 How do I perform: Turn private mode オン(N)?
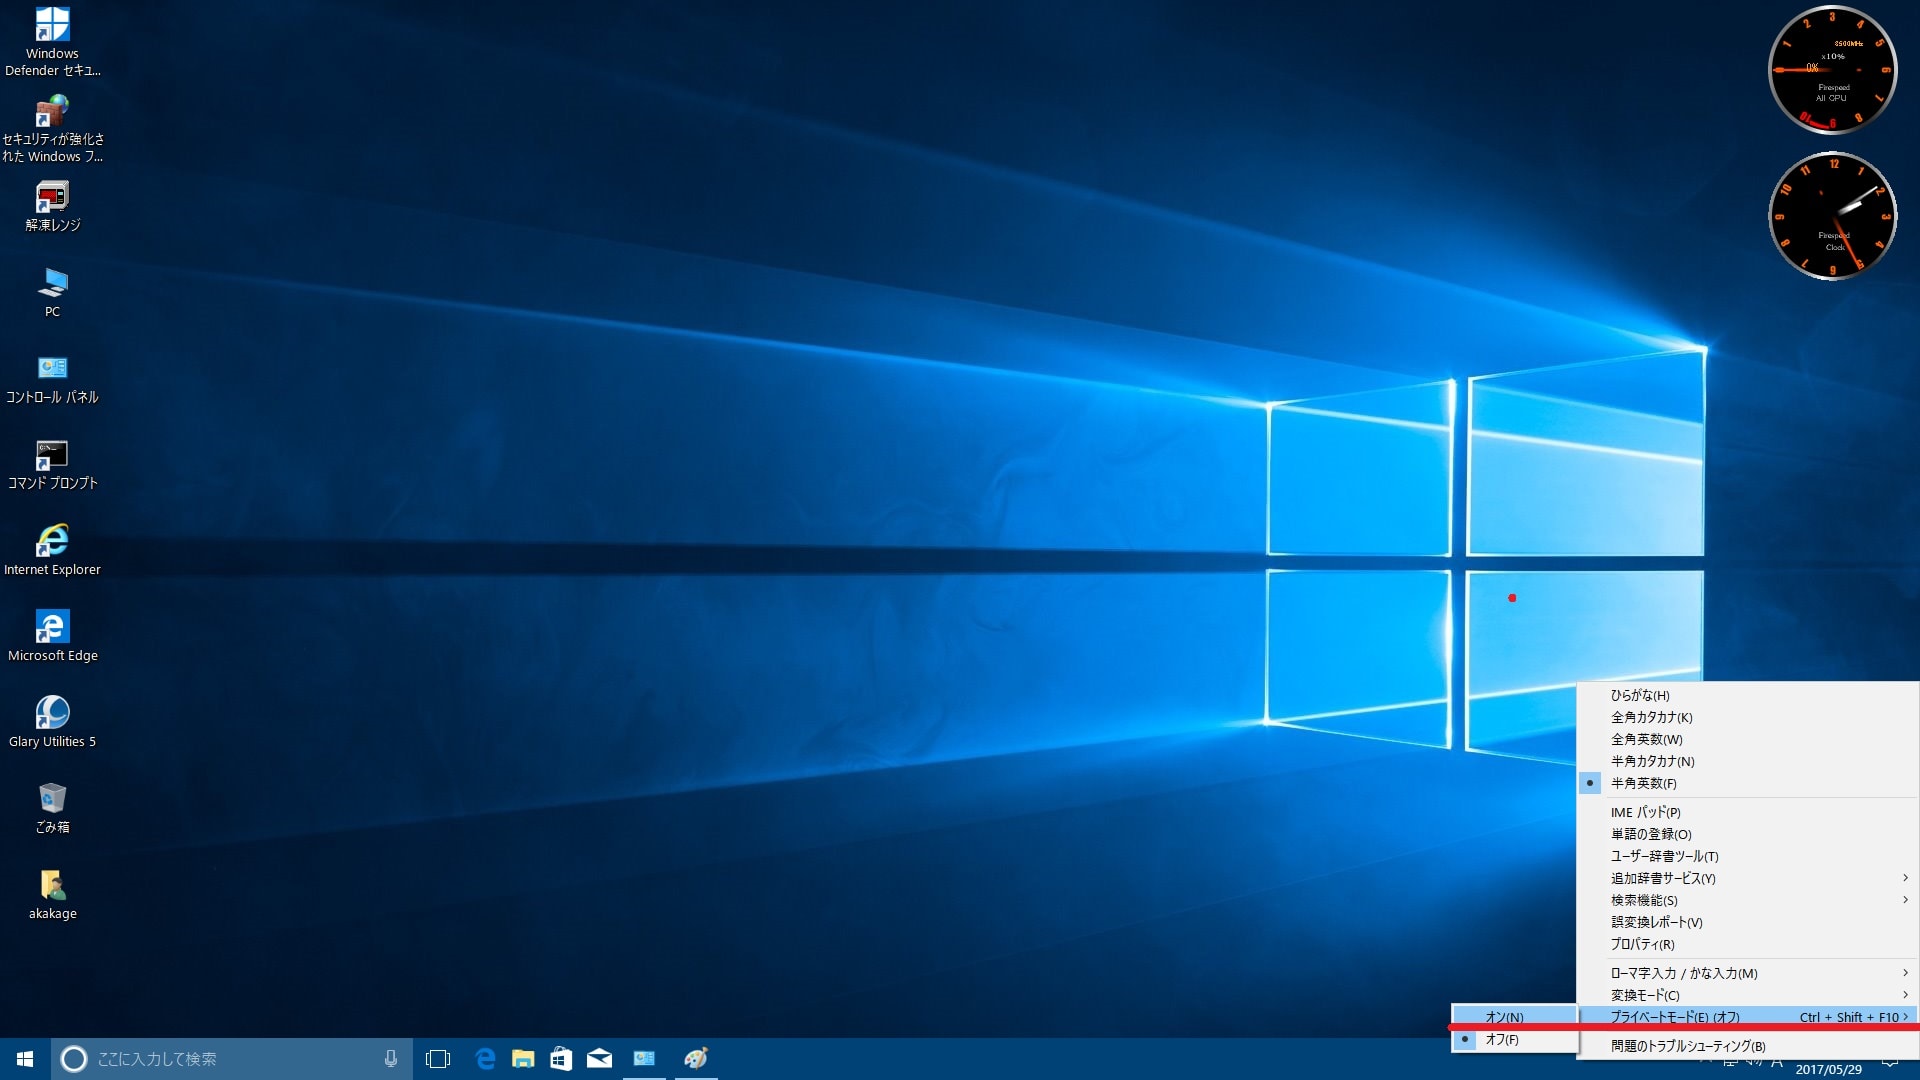click(1514, 1017)
